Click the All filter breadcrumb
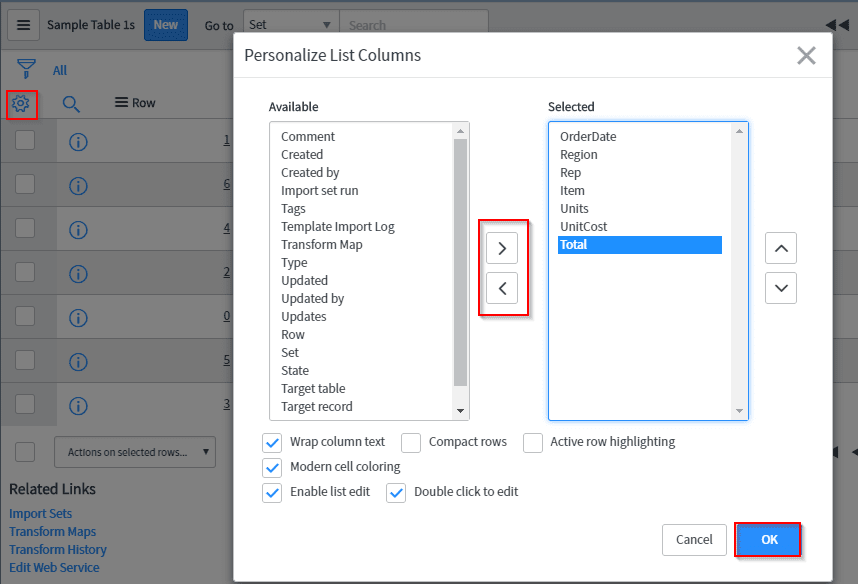The image size is (858, 584). 59,69
